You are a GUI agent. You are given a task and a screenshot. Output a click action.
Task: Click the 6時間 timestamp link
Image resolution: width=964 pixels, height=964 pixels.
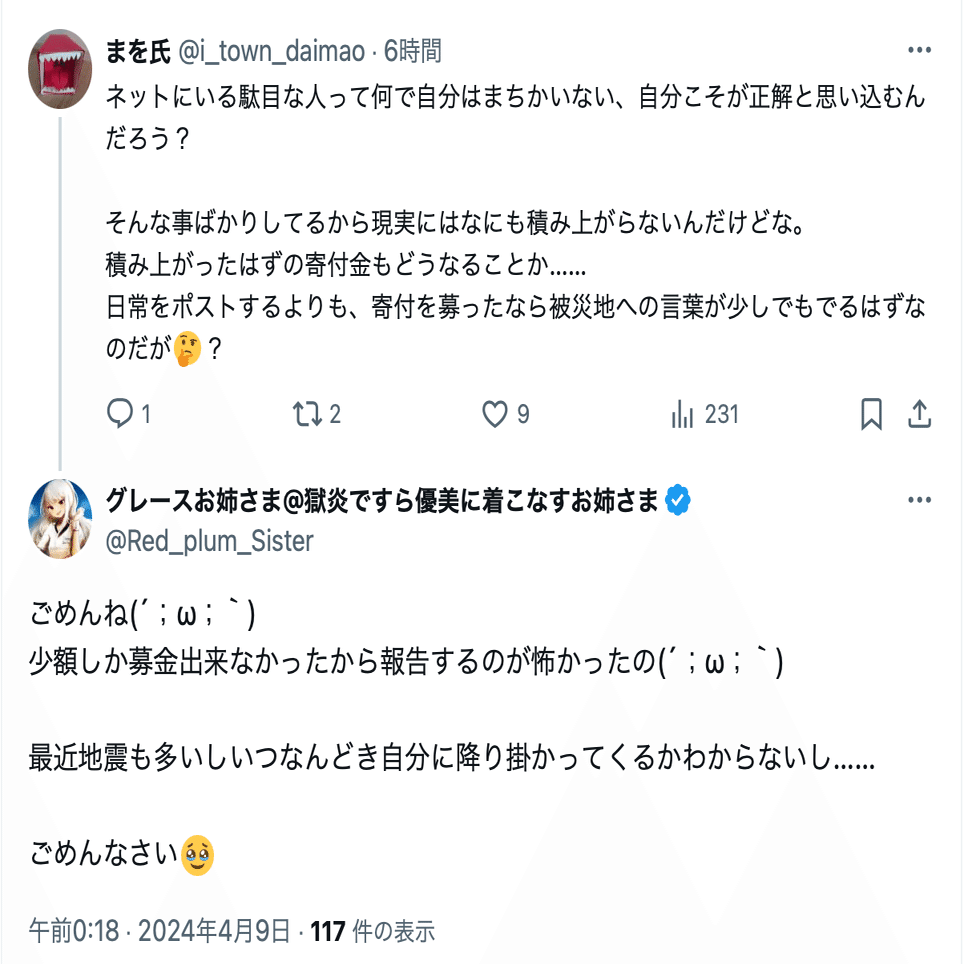click(412, 51)
